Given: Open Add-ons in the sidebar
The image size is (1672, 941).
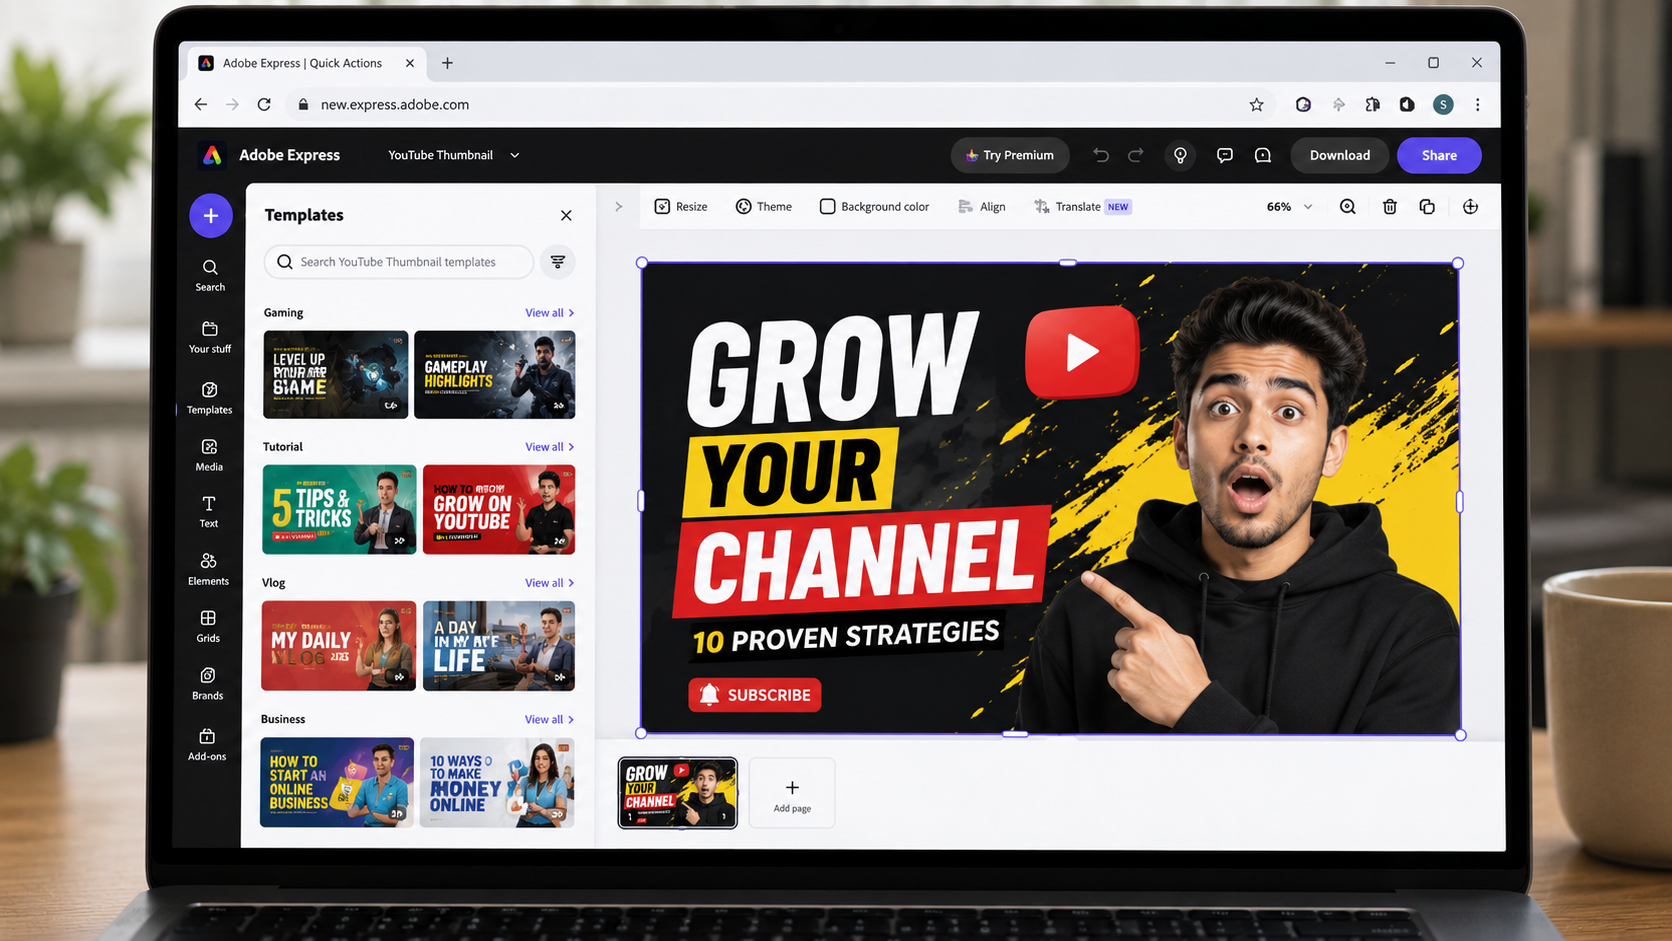Looking at the screenshot, I should [x=207, y=745].
